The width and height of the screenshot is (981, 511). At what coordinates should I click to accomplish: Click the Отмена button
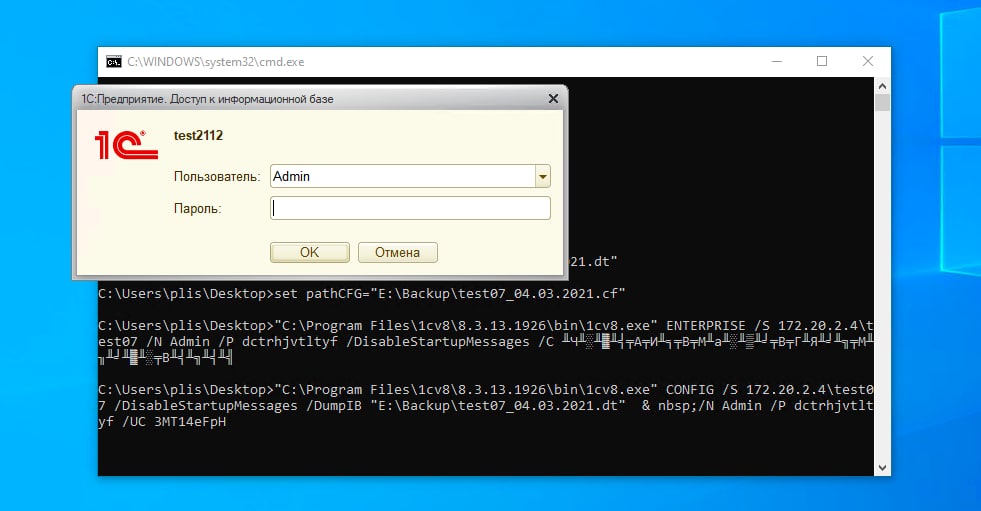tap(397, 252)
